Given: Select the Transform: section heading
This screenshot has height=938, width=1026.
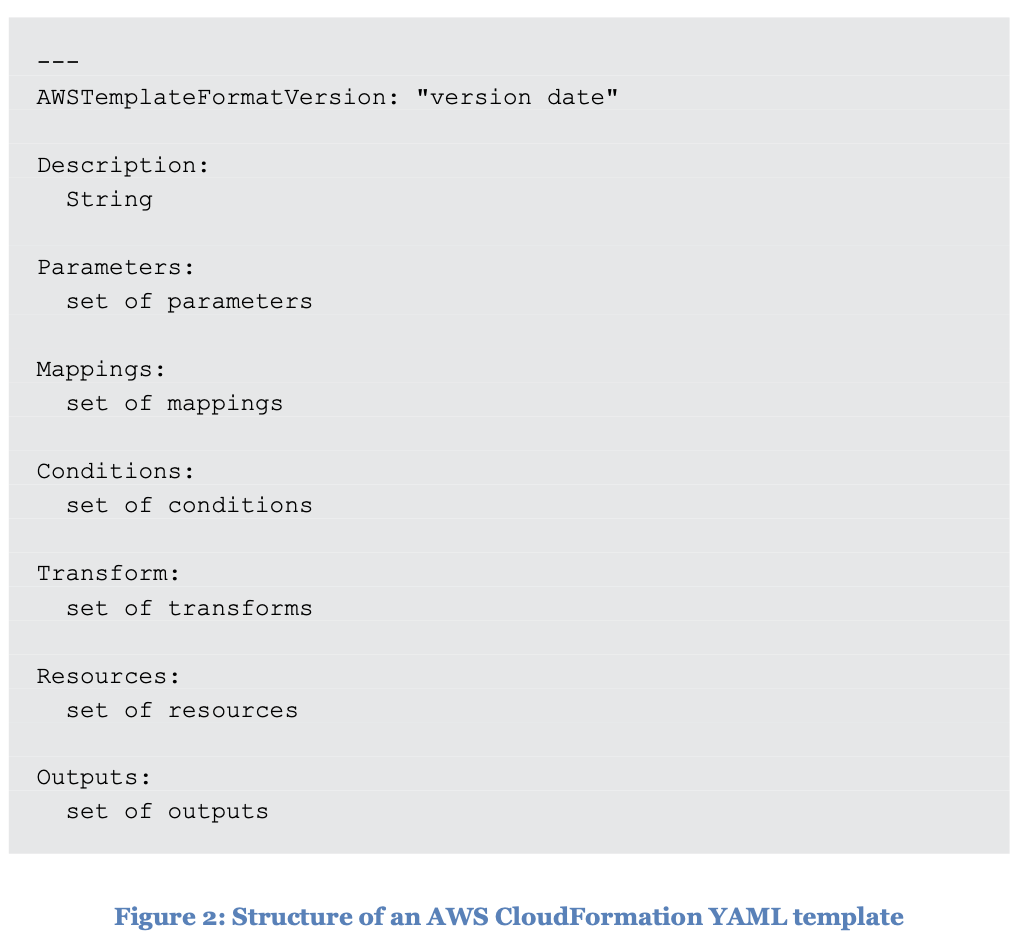Looking at the screenshot, I should tap(109, 573).
